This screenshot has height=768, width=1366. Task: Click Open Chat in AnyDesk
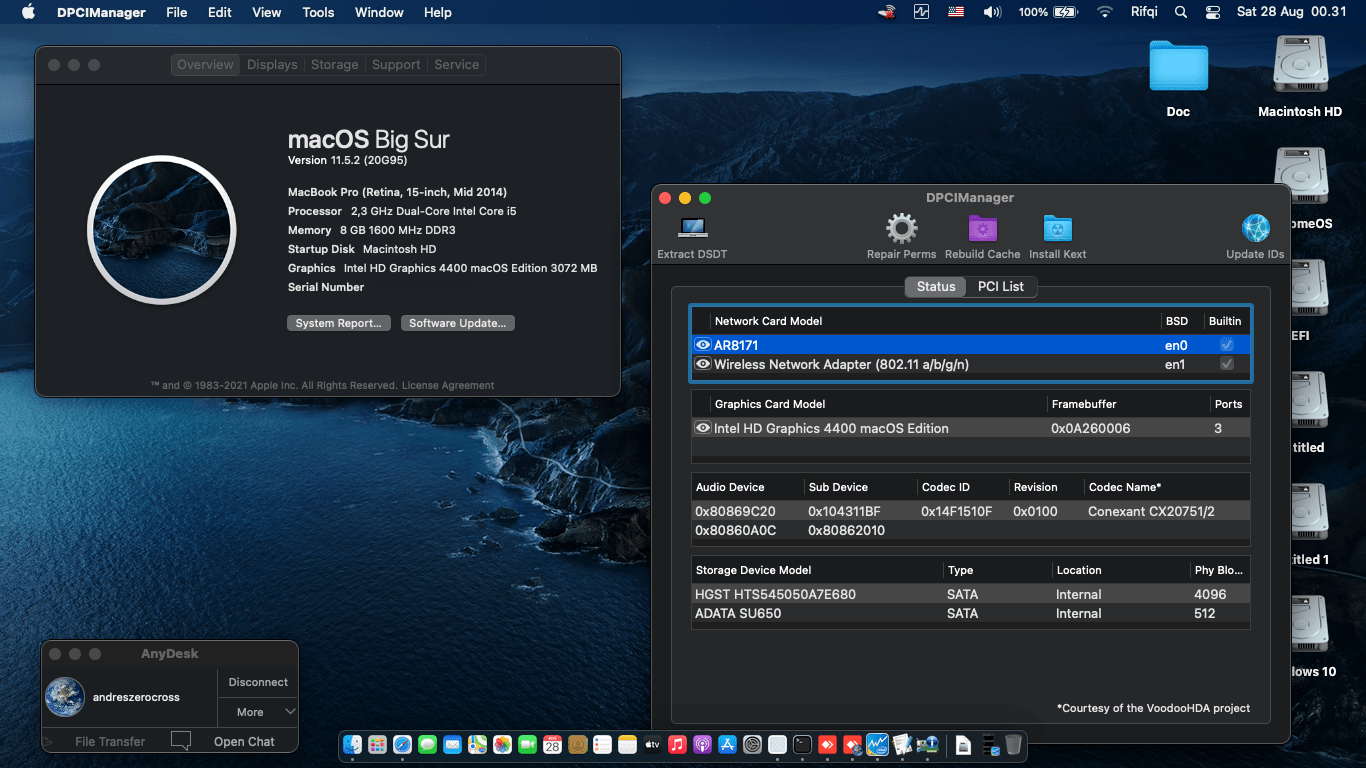244,741
